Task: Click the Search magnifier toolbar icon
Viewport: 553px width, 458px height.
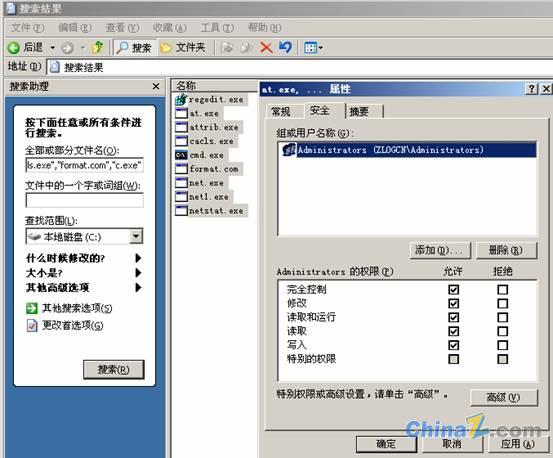Action: [122, 47]
